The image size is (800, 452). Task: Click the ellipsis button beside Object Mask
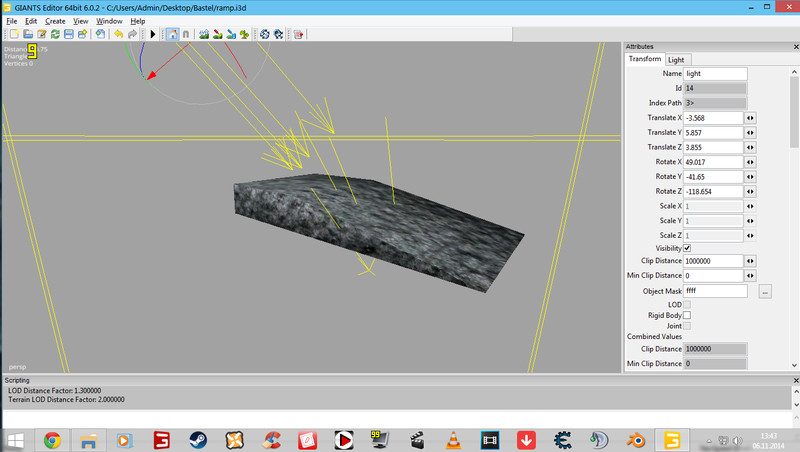[x=765, y=291]
